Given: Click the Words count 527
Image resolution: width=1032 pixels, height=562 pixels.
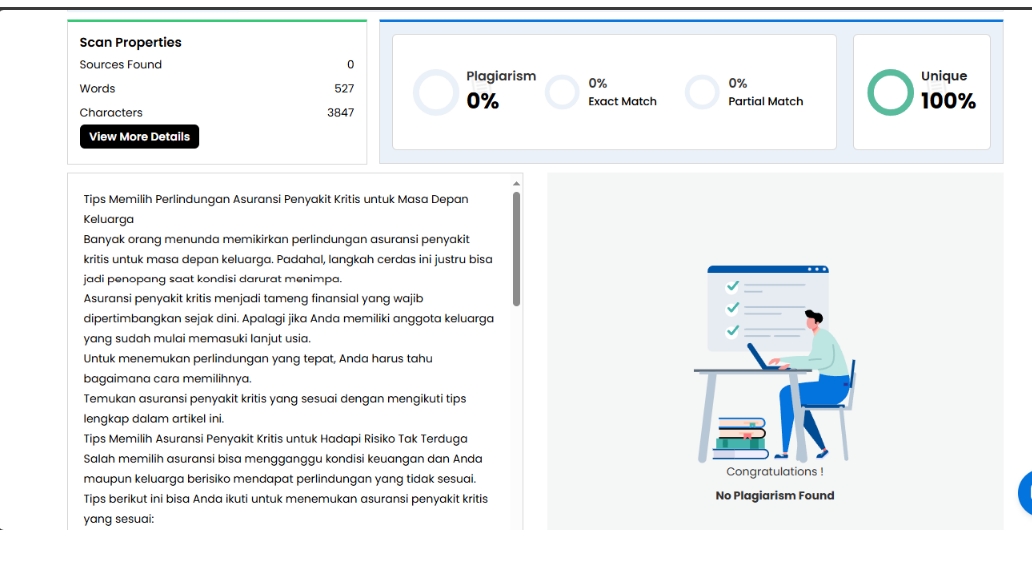Looking at the screenshot, I should [344, 89].
